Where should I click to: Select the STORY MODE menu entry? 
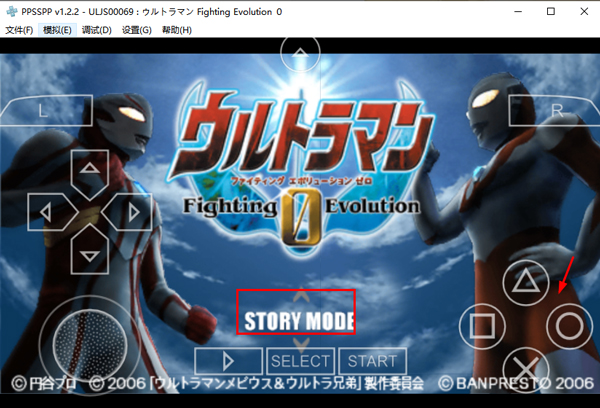click(x=299, y=321)
